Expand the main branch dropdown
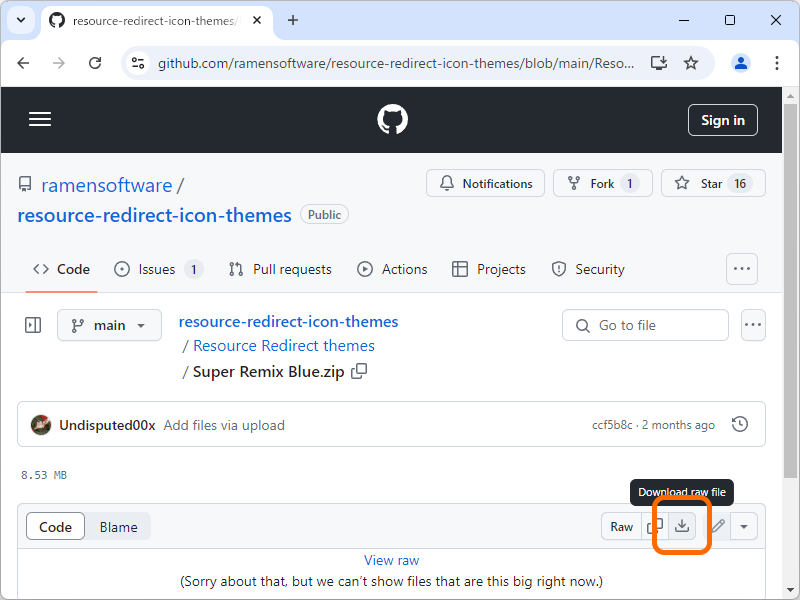Viewport: 800px width, 600px height. (109, 325)
